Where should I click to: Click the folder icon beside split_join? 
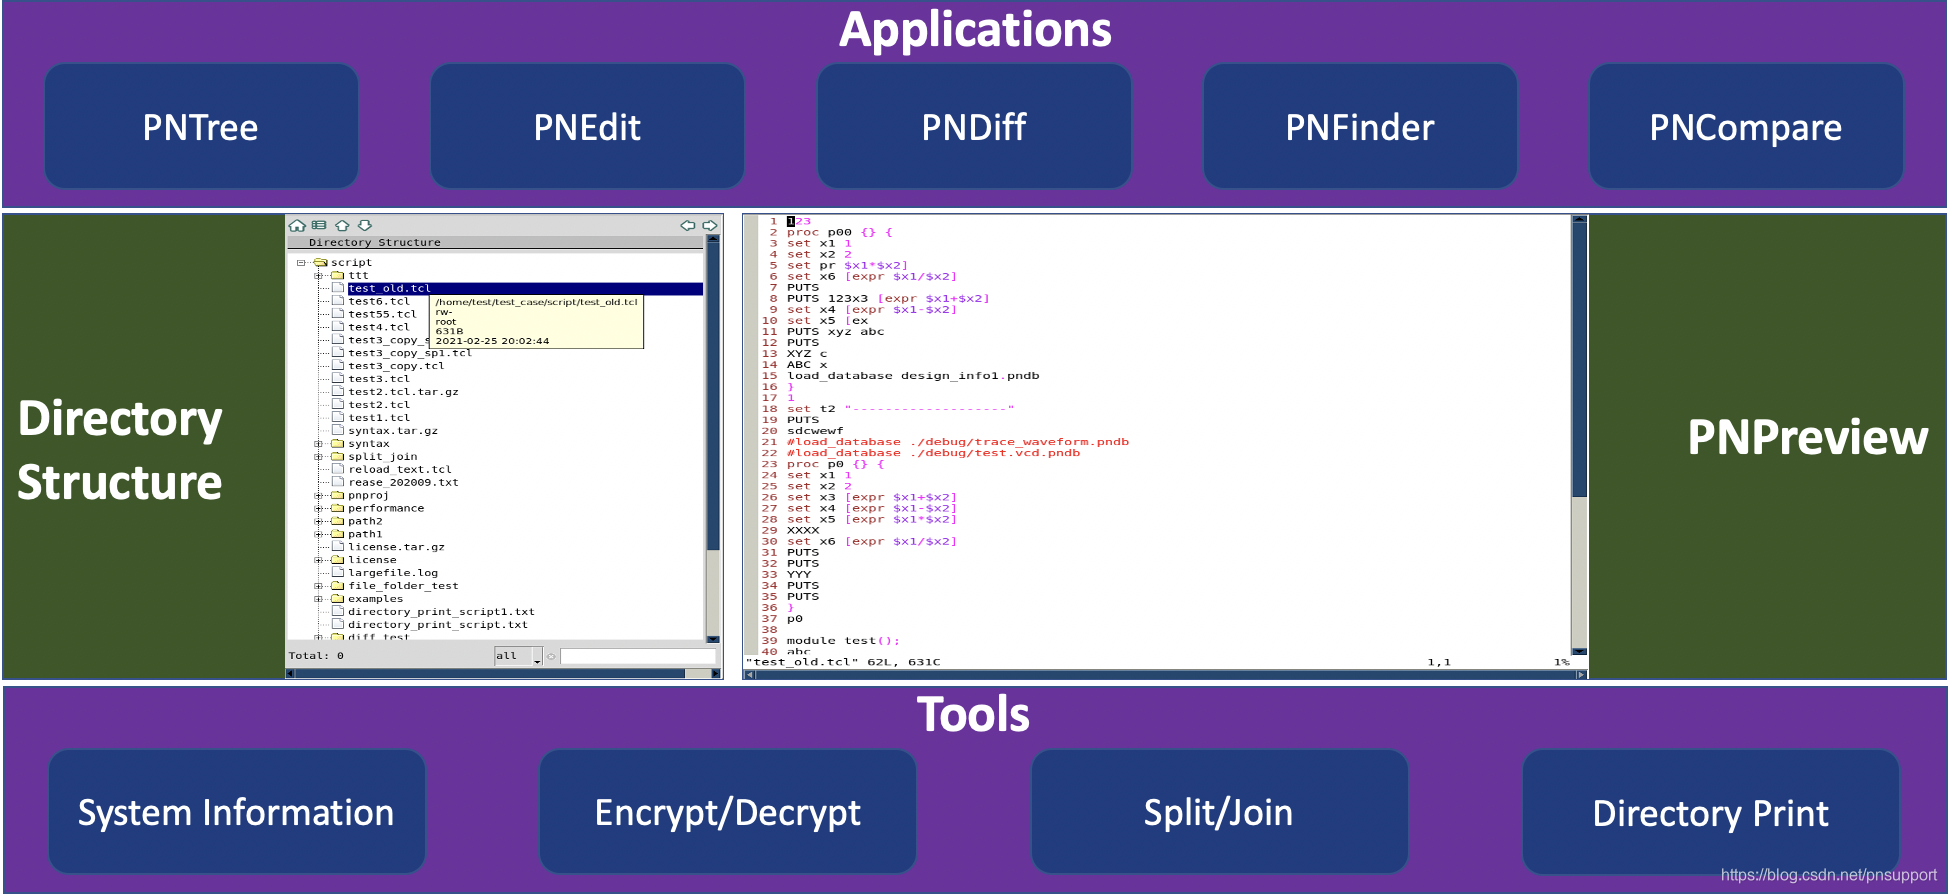click(338, 457)
